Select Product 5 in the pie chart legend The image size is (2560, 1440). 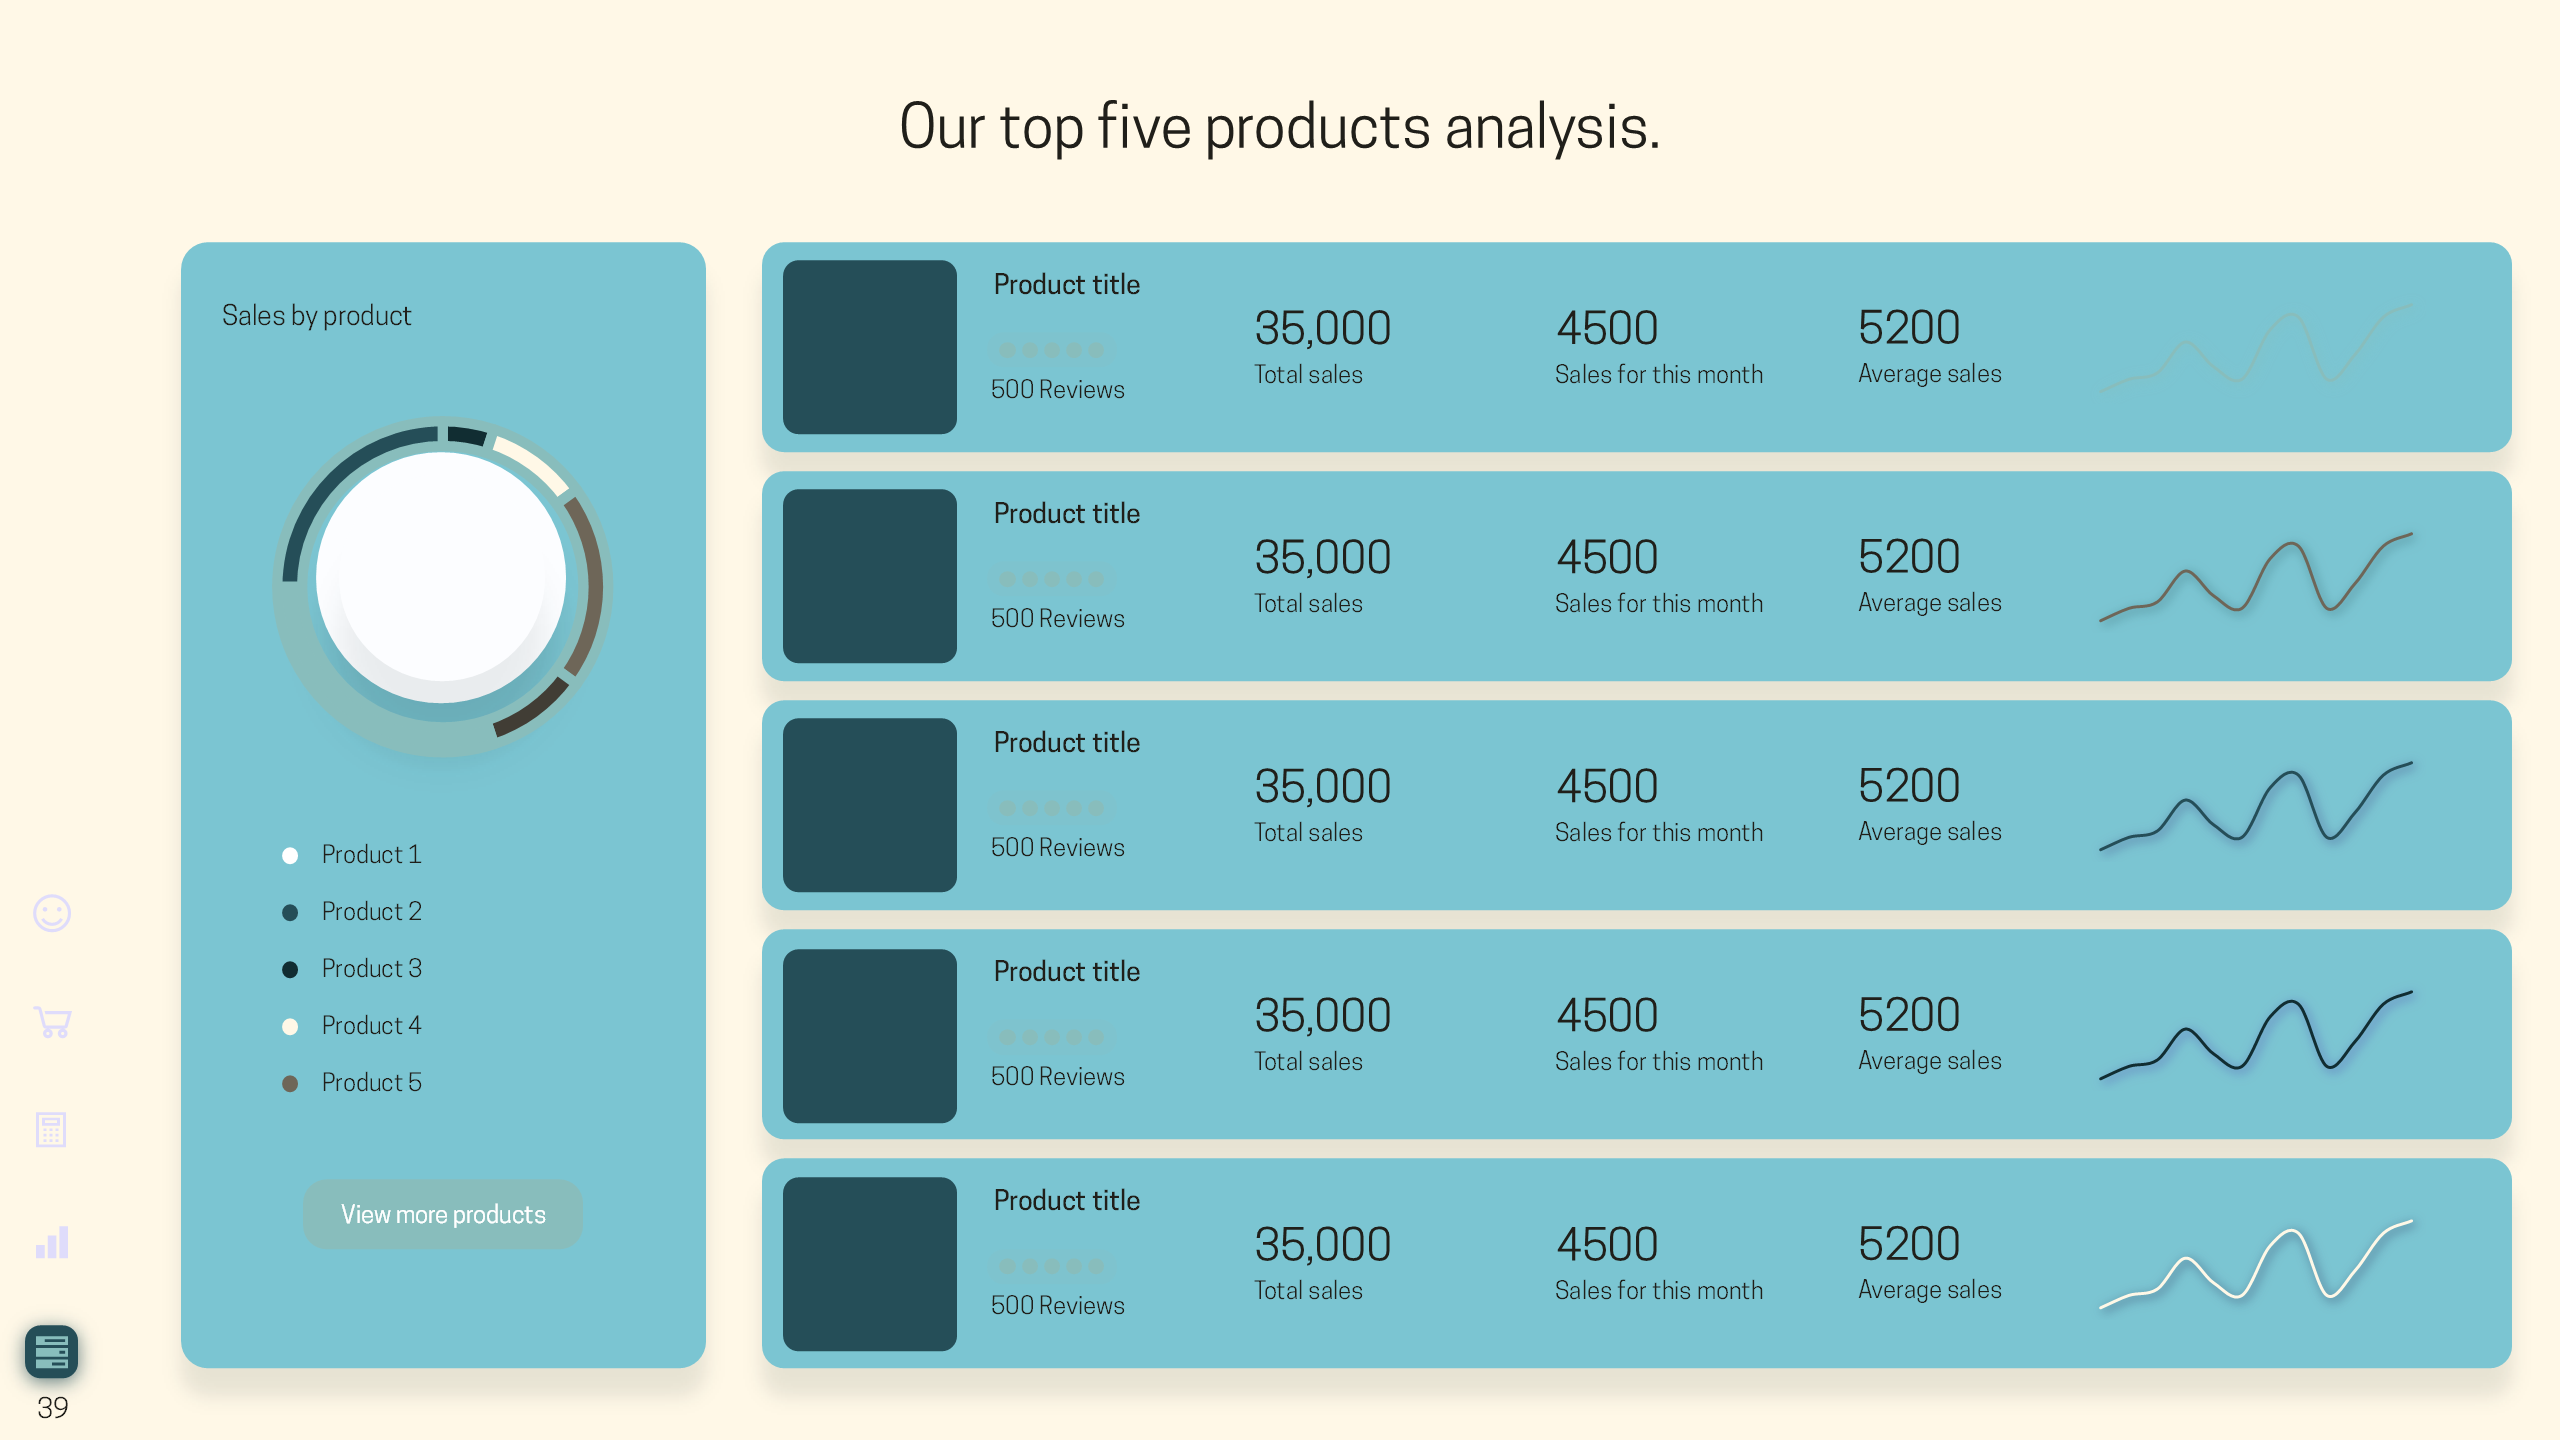point(369,1081)
